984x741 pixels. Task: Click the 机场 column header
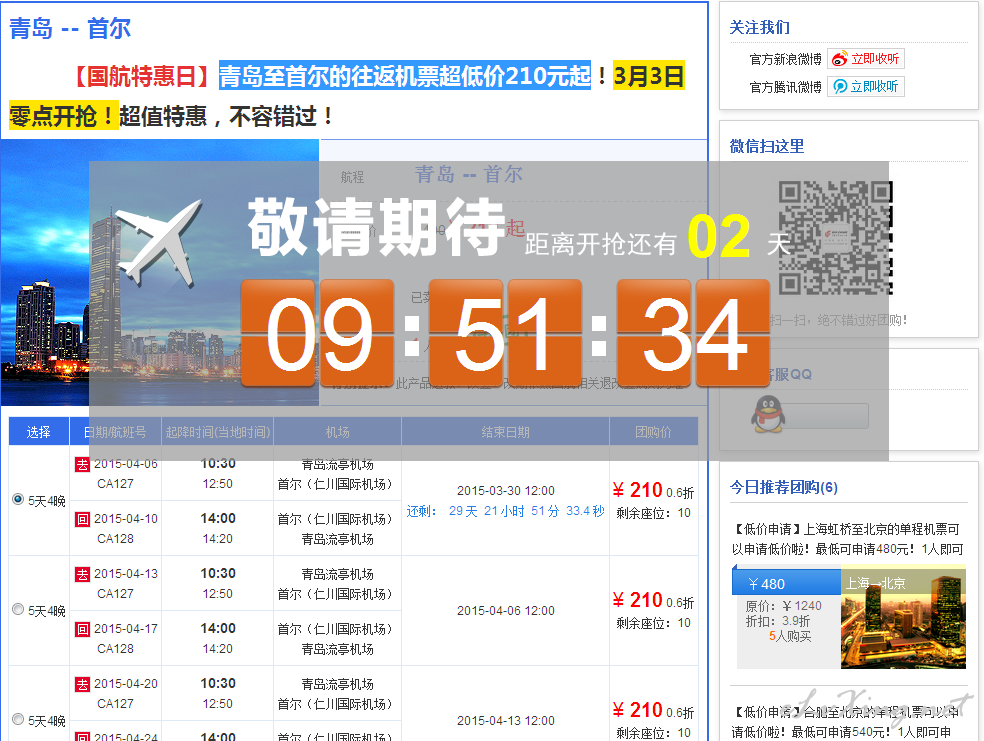point(337,432)
